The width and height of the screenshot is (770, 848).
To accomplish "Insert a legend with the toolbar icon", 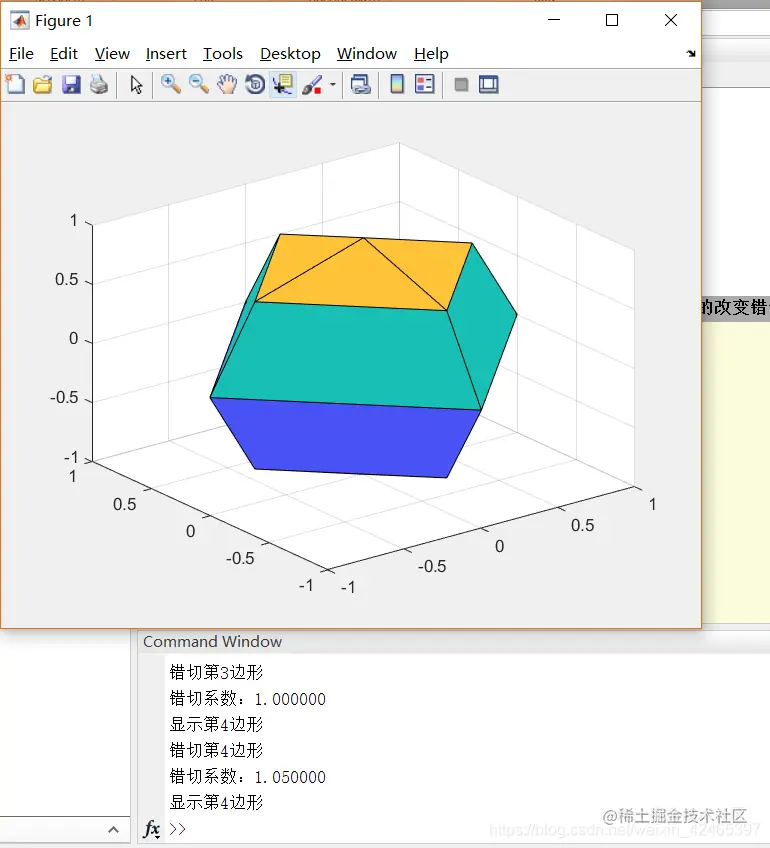I will [x=424, y=84].
